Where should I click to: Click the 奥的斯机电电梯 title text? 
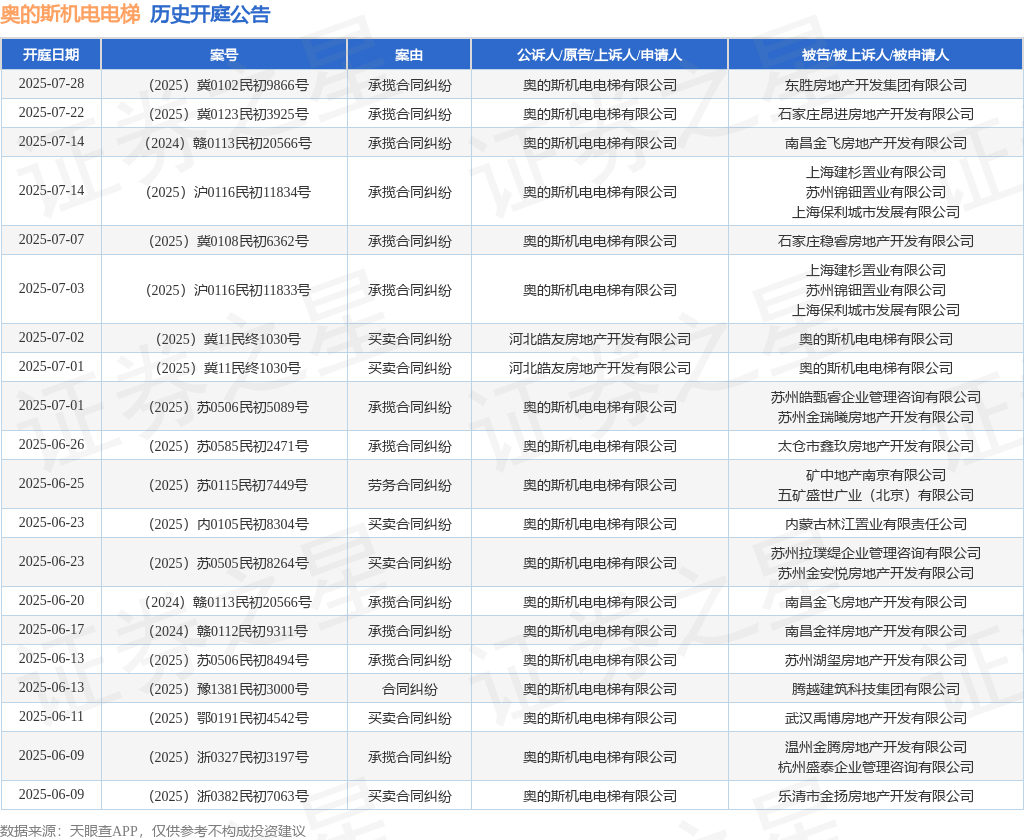[70, 14]
